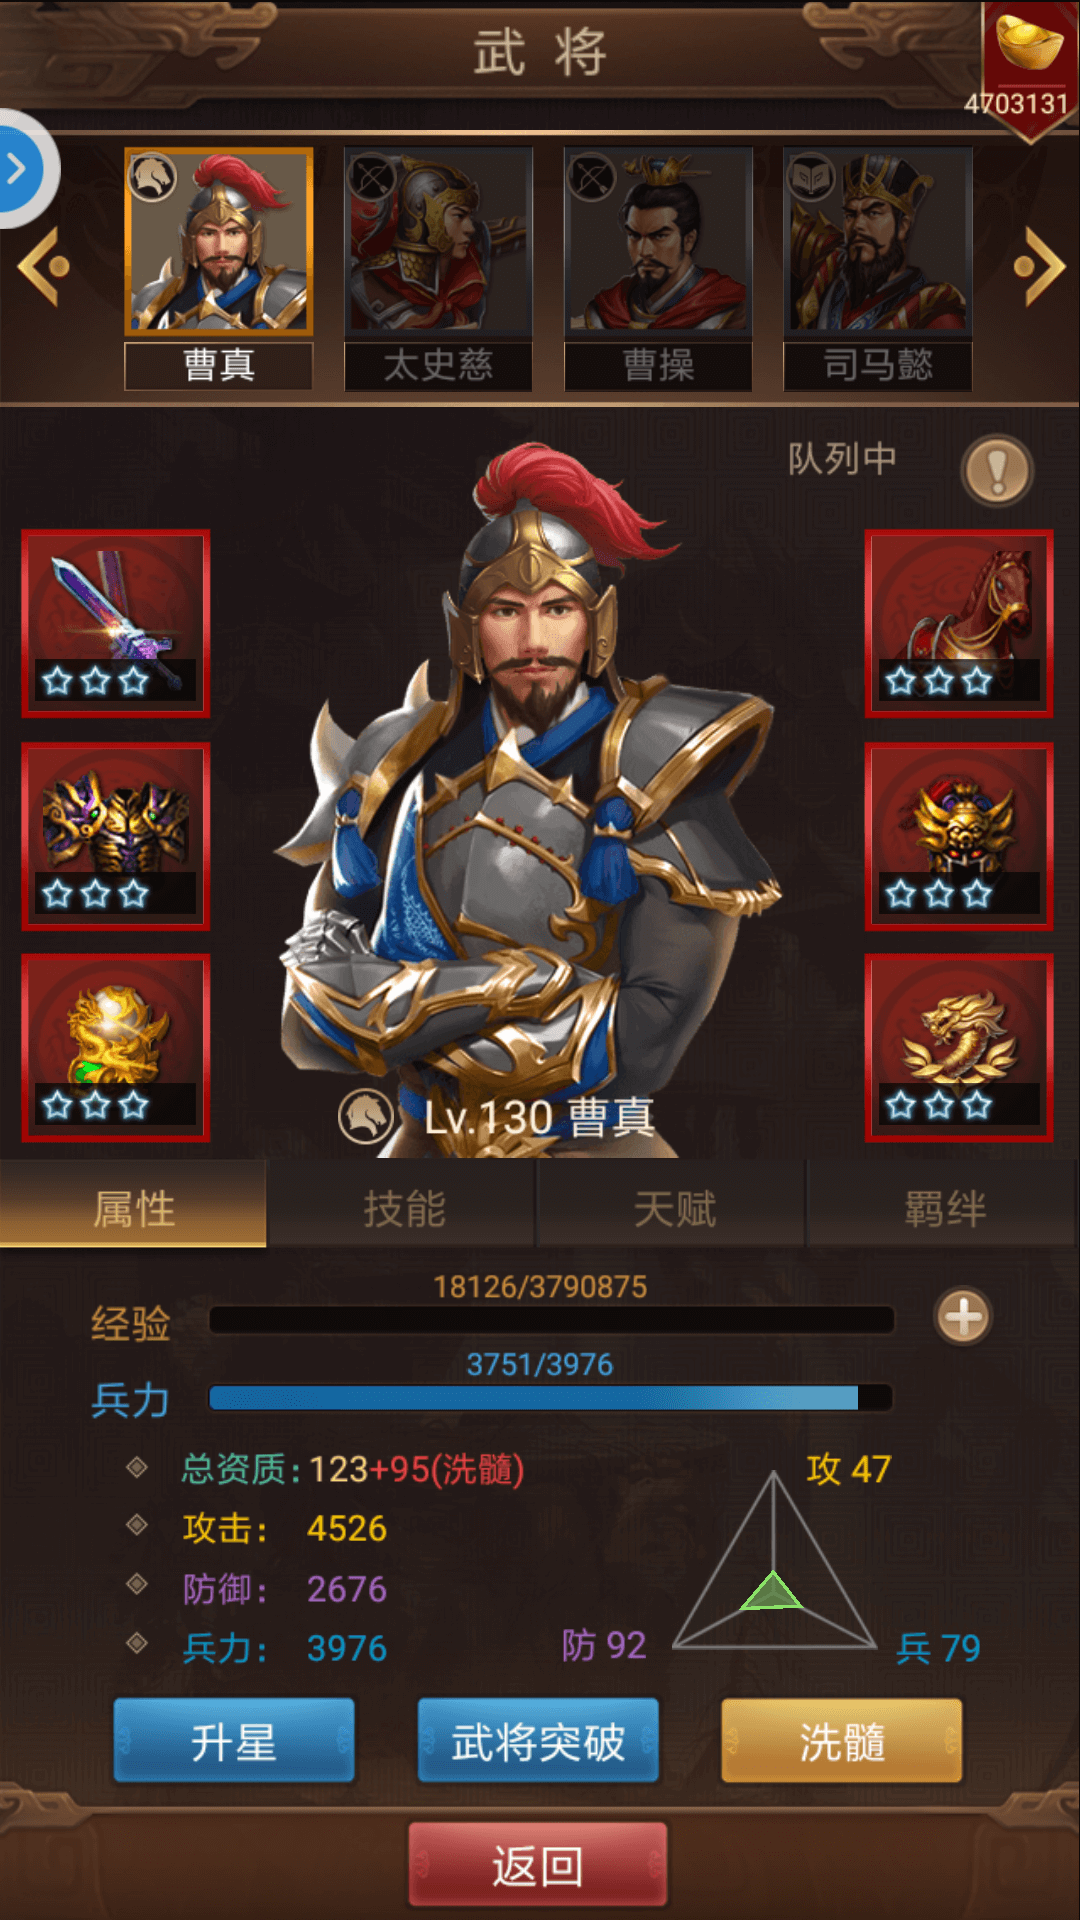Click the 武将突破 button
Viewport: 1080px width, 1920px height.
click(538, 1741)
